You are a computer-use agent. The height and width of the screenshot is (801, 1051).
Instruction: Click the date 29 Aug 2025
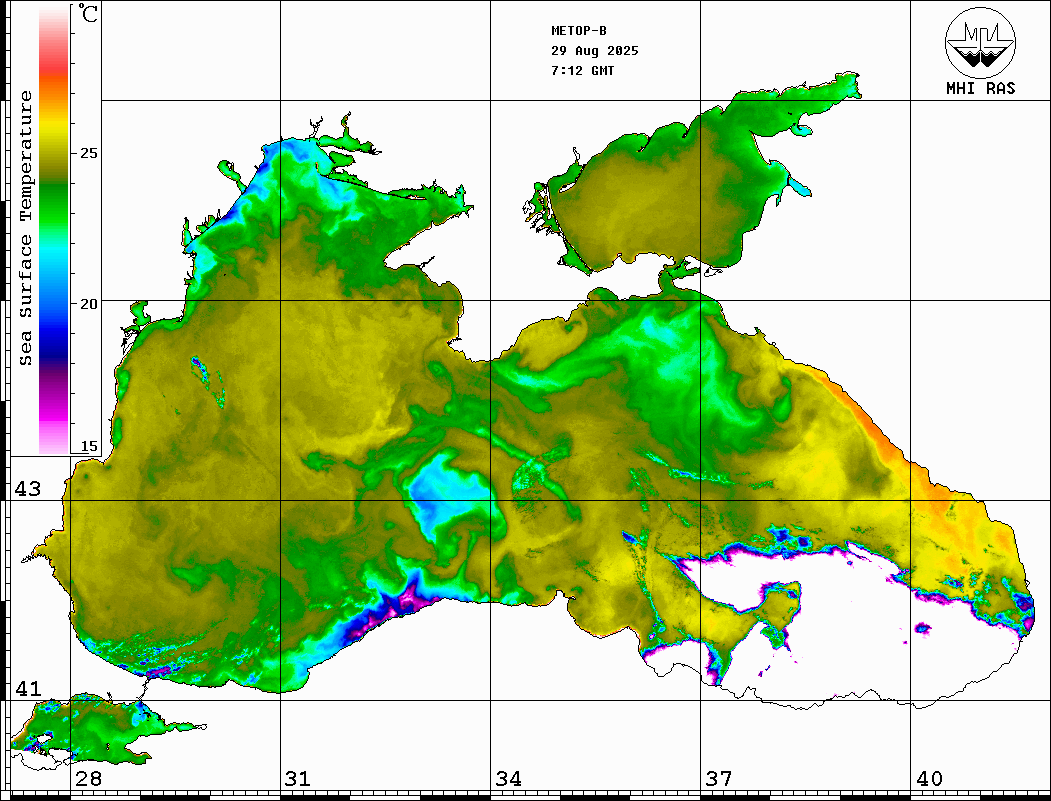(595, 51)
